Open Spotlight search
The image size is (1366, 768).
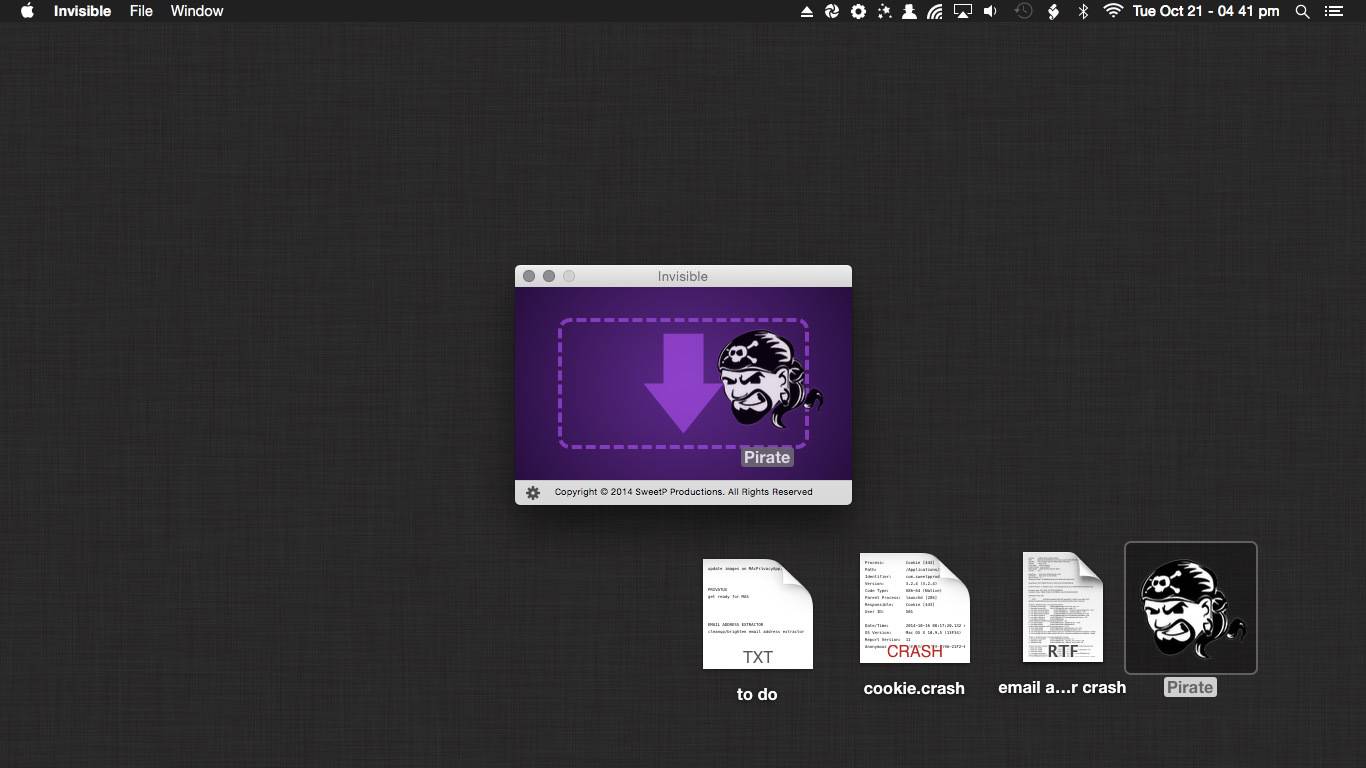1302,11
